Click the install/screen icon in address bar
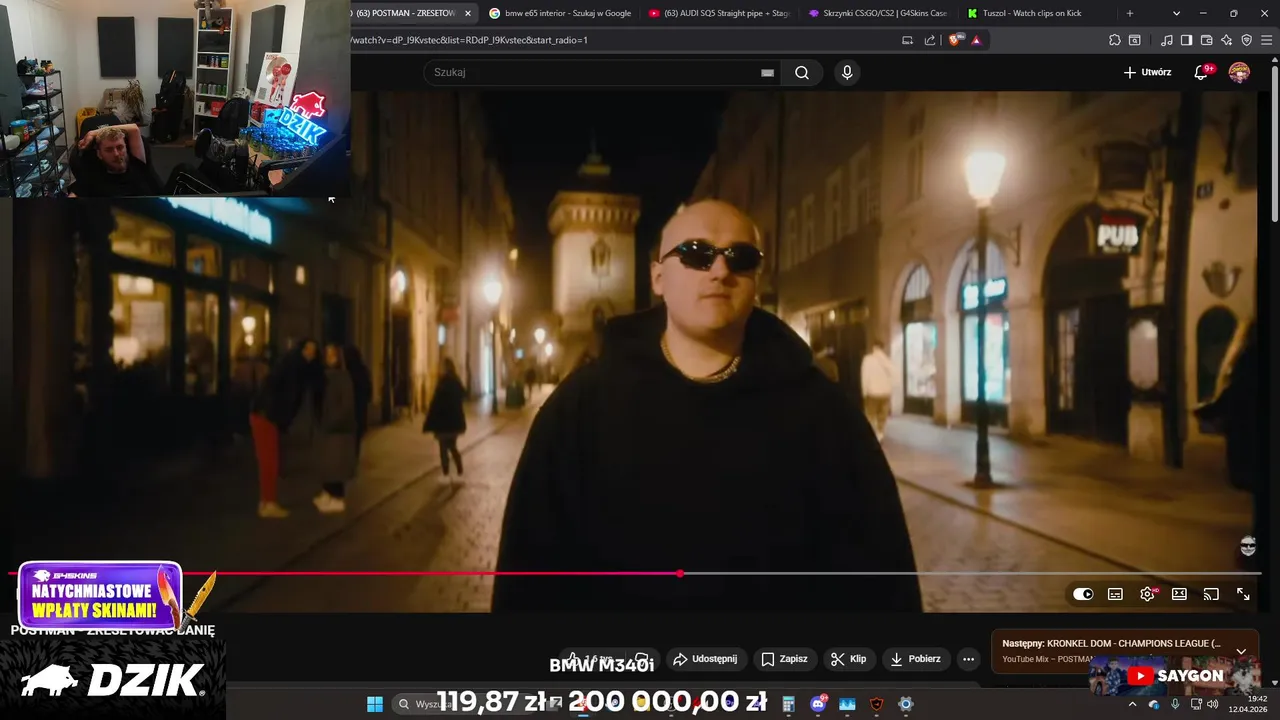Image resolution: width=1280 pixels, height=720 pixels. pyautogui.click(x=907, y=40)
